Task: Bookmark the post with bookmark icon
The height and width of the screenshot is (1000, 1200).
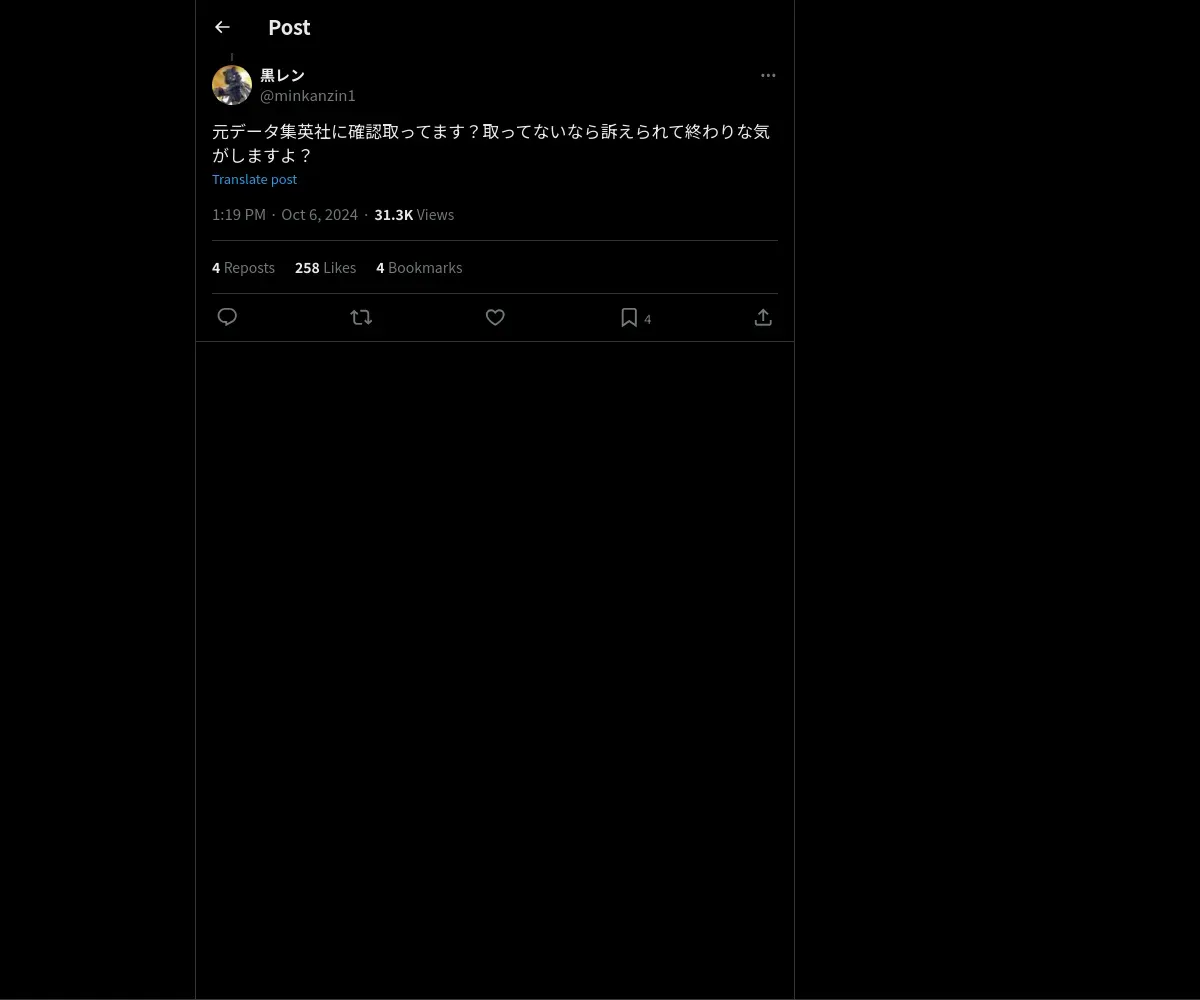Action: pos(629,317)
